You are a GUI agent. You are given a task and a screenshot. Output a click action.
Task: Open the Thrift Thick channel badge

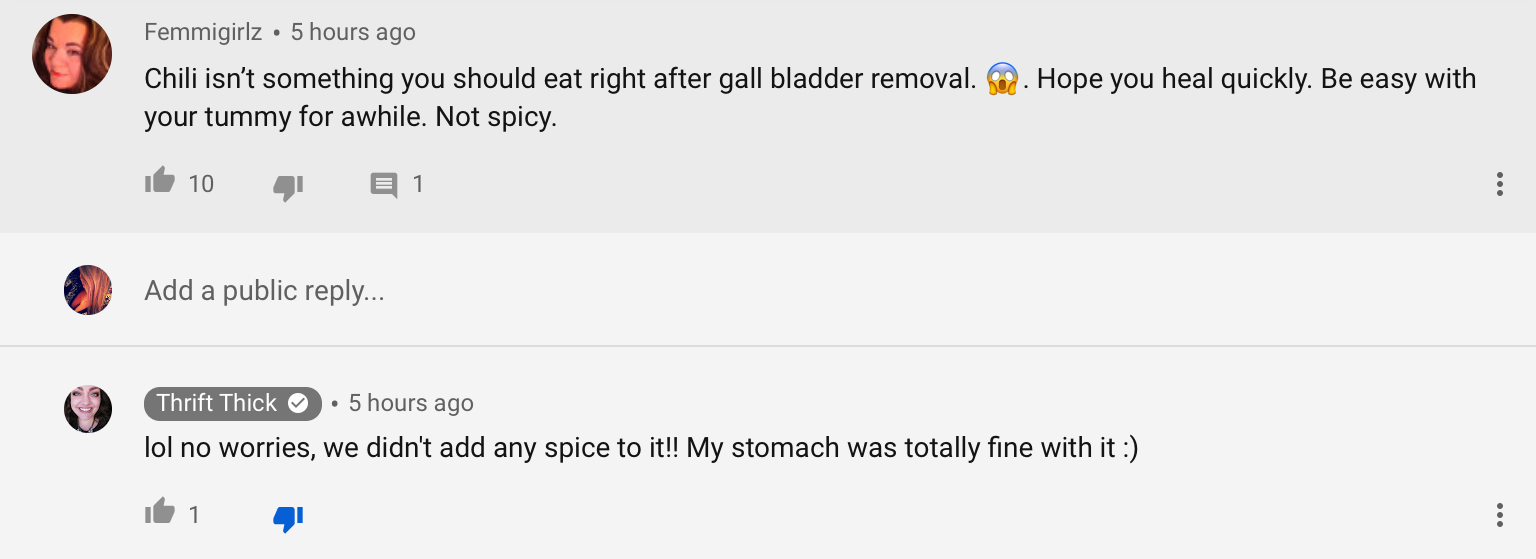[233, 403]
